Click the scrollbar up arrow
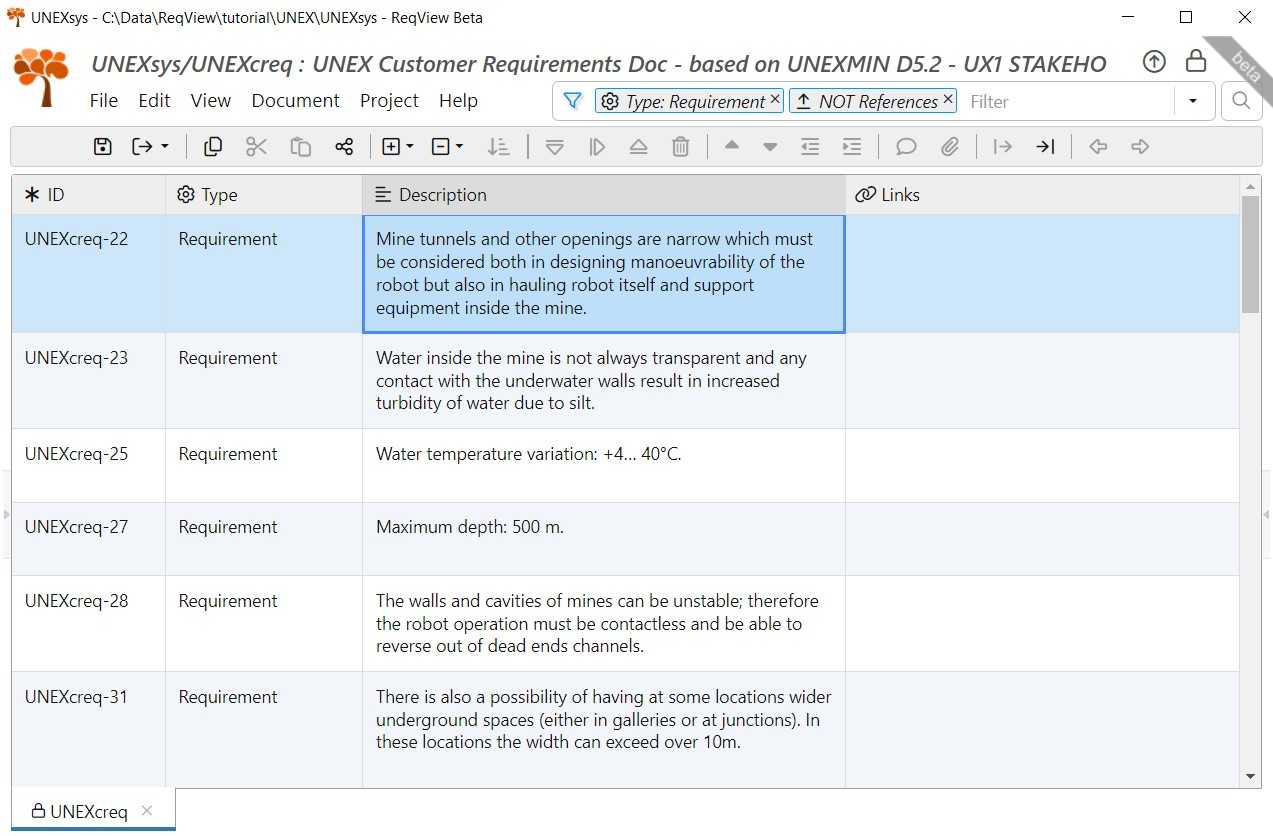The height and width of the screenshot is (836, 1273). tap(1250, 186)
